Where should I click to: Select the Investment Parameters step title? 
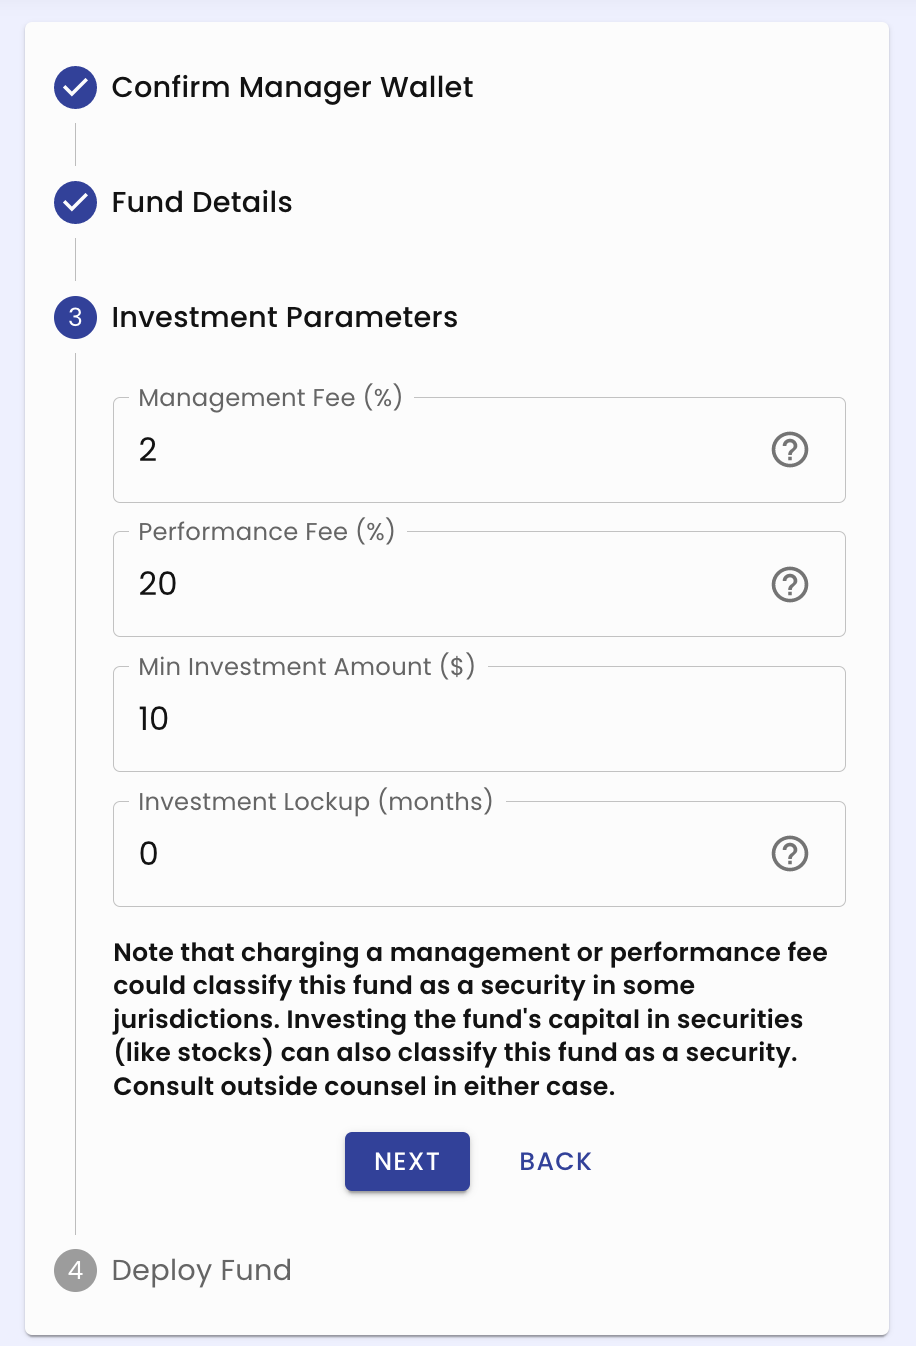click(284, 318)
